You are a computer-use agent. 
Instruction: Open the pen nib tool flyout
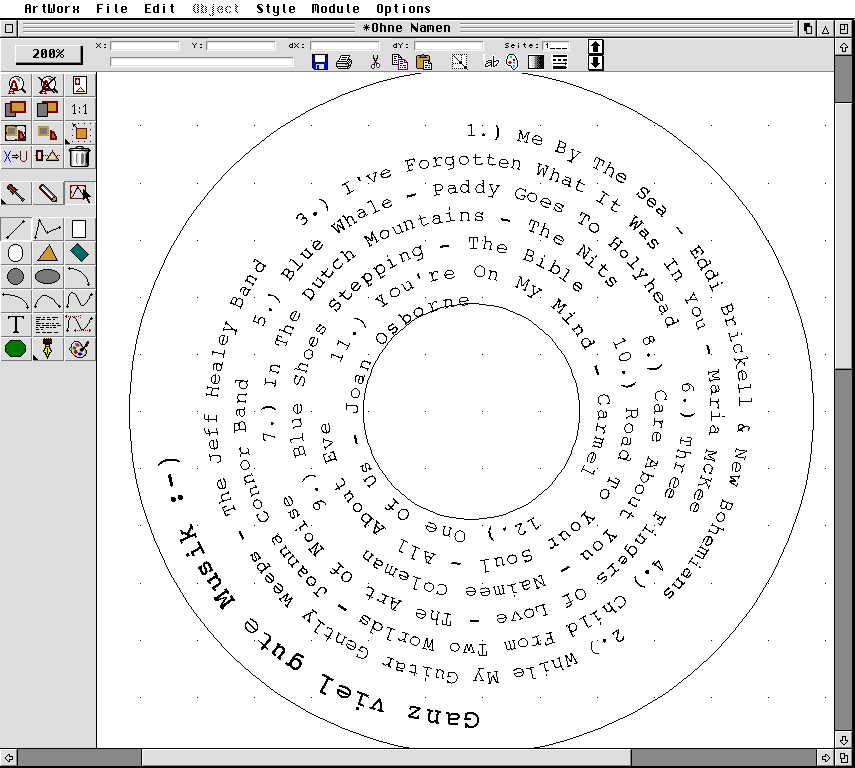pyautogui.click(x=47, y=349)
